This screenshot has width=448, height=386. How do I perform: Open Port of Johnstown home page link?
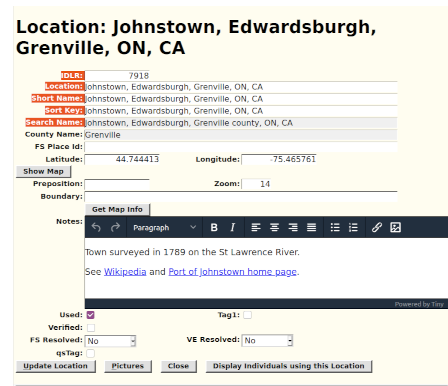[x=232, y=272]
